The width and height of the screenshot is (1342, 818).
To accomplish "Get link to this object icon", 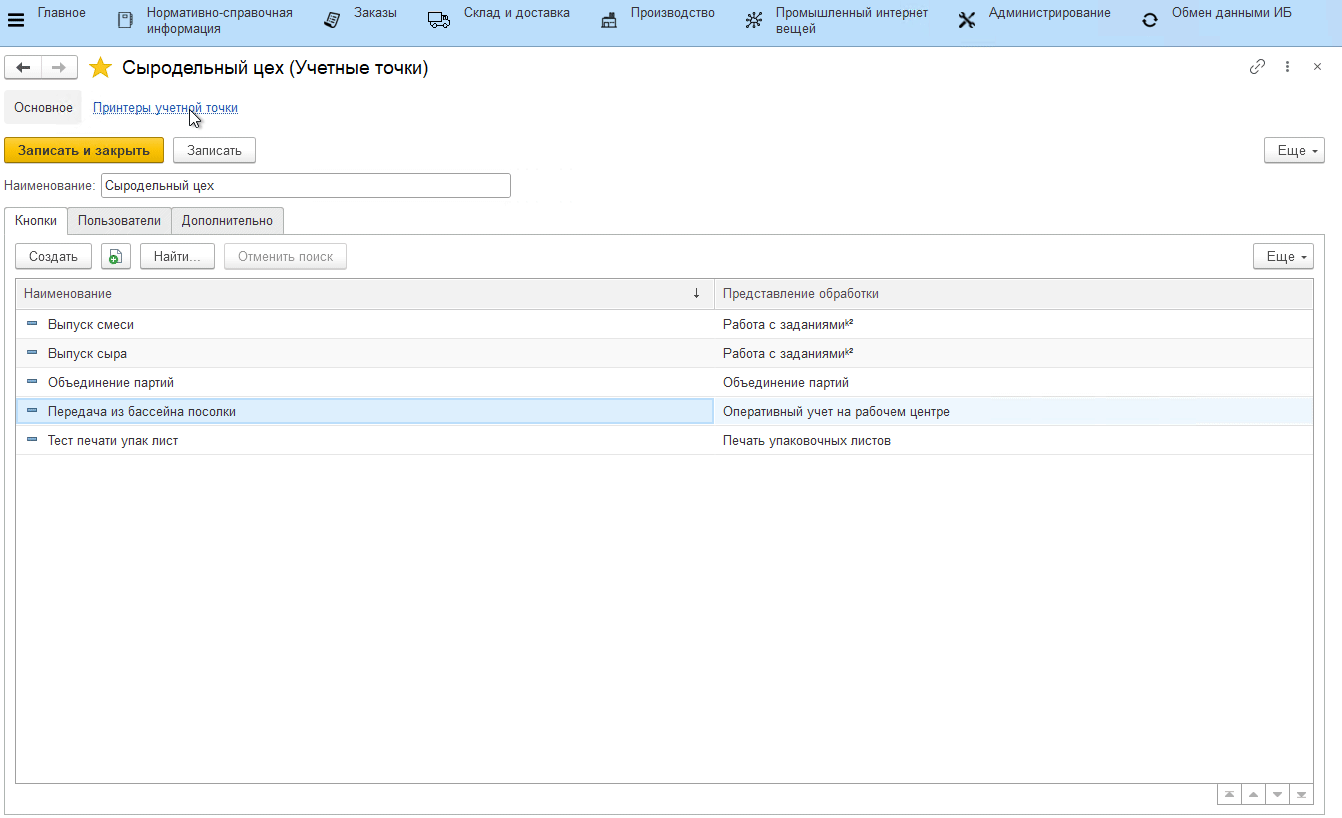I will 1257,67.
